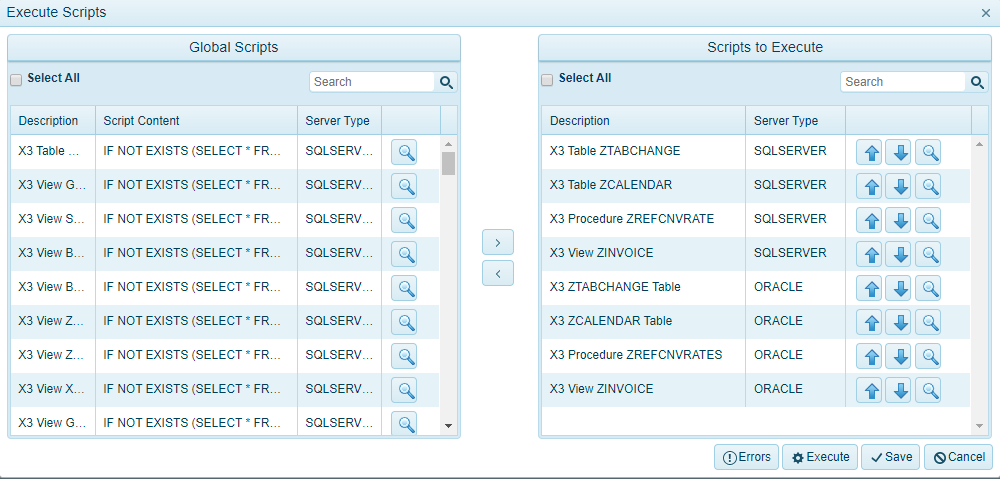Viewport: 1000px width, 479px height.
Task: View X3 ZCALENDAR Table script details
Action: point(930,322)
